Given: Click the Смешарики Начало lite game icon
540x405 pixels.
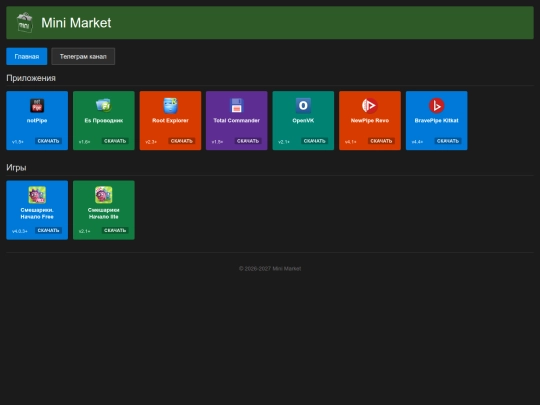Looking at the screenshot, I should [104, 195].
